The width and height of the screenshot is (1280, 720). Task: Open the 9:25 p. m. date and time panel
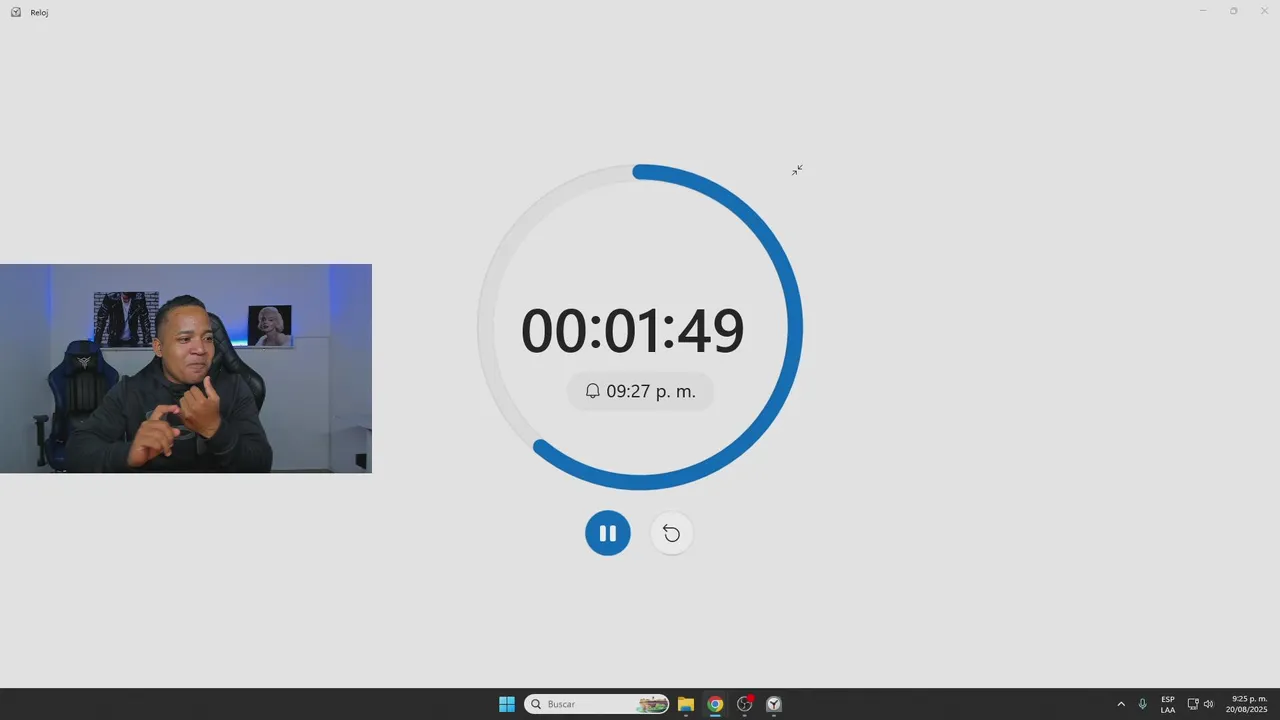[1247, 704]
